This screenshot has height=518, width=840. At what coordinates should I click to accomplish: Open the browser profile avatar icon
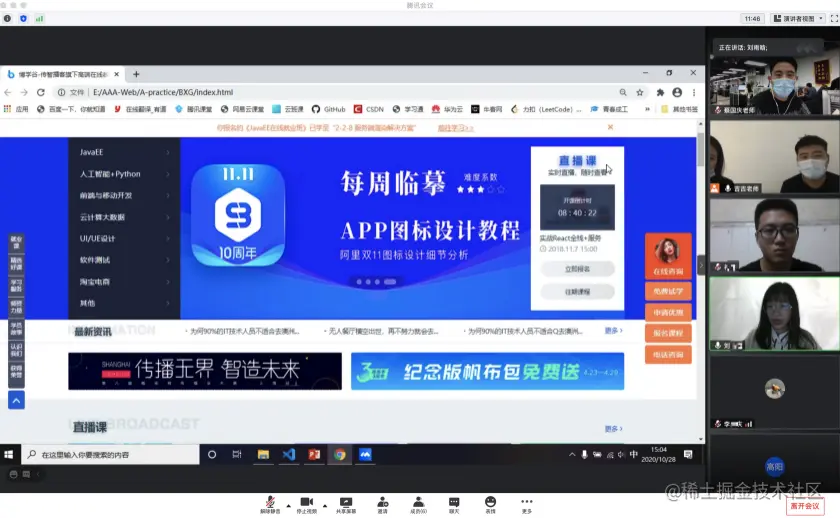[677, 92]
